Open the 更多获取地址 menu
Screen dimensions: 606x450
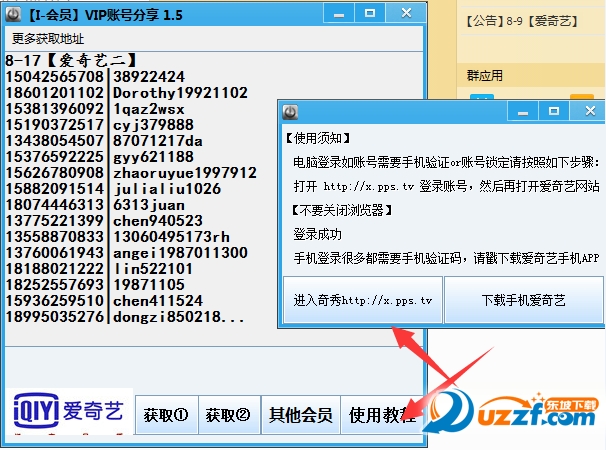point(48,38)
